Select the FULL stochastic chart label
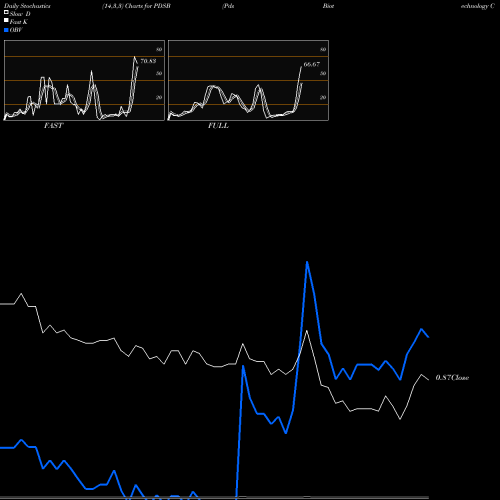The height and width of the screenshot is (500, 500). [x=218, y=126]
